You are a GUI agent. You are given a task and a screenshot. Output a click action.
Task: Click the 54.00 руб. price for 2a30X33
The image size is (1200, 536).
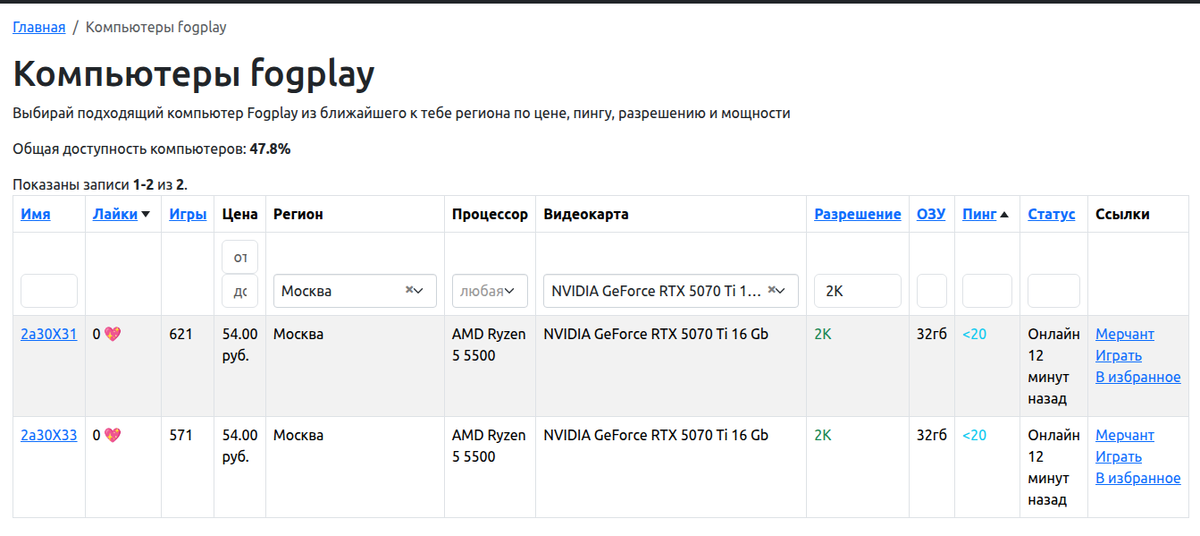click(x=240, y=446)
